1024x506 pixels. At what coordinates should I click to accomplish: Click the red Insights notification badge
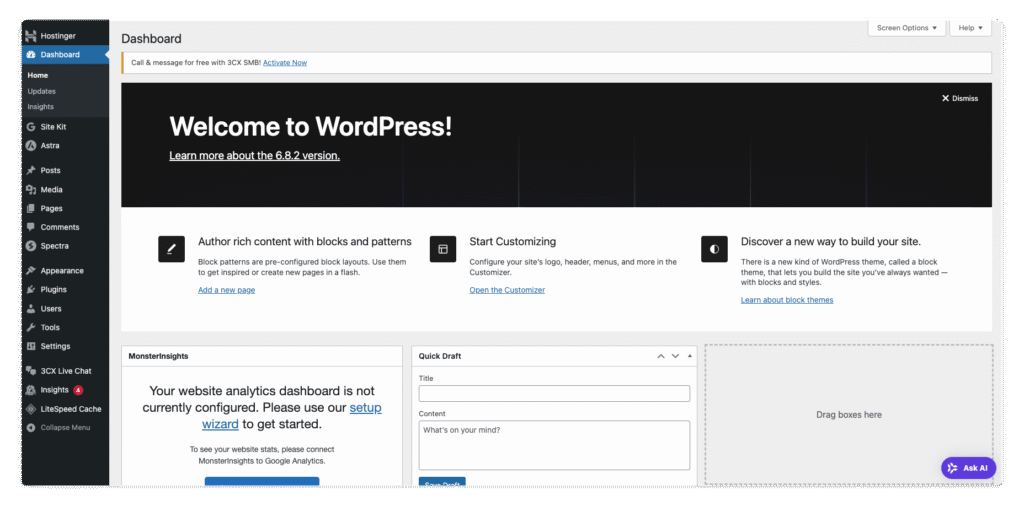[78, 390]
